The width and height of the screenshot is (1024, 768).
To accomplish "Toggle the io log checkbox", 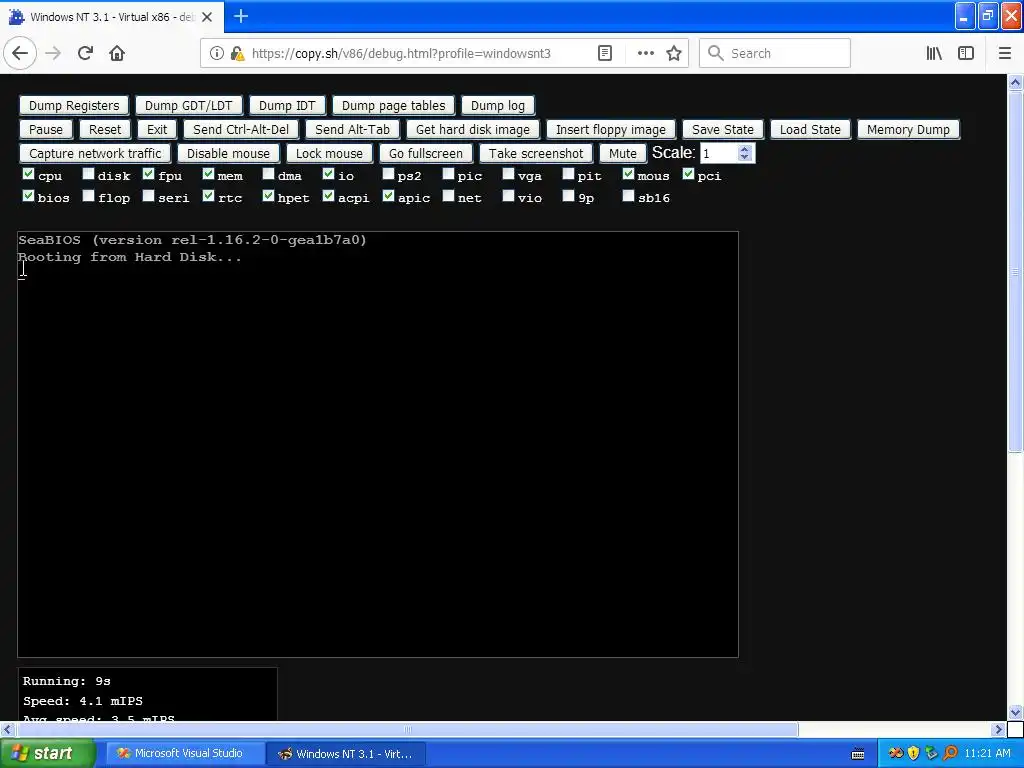I will tap(328, 174).
